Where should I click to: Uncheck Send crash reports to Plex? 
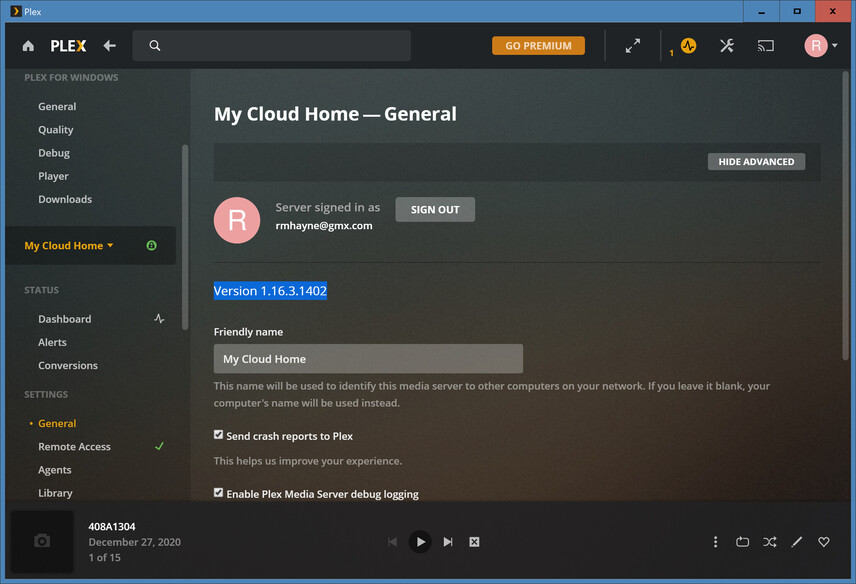(218, 435)
